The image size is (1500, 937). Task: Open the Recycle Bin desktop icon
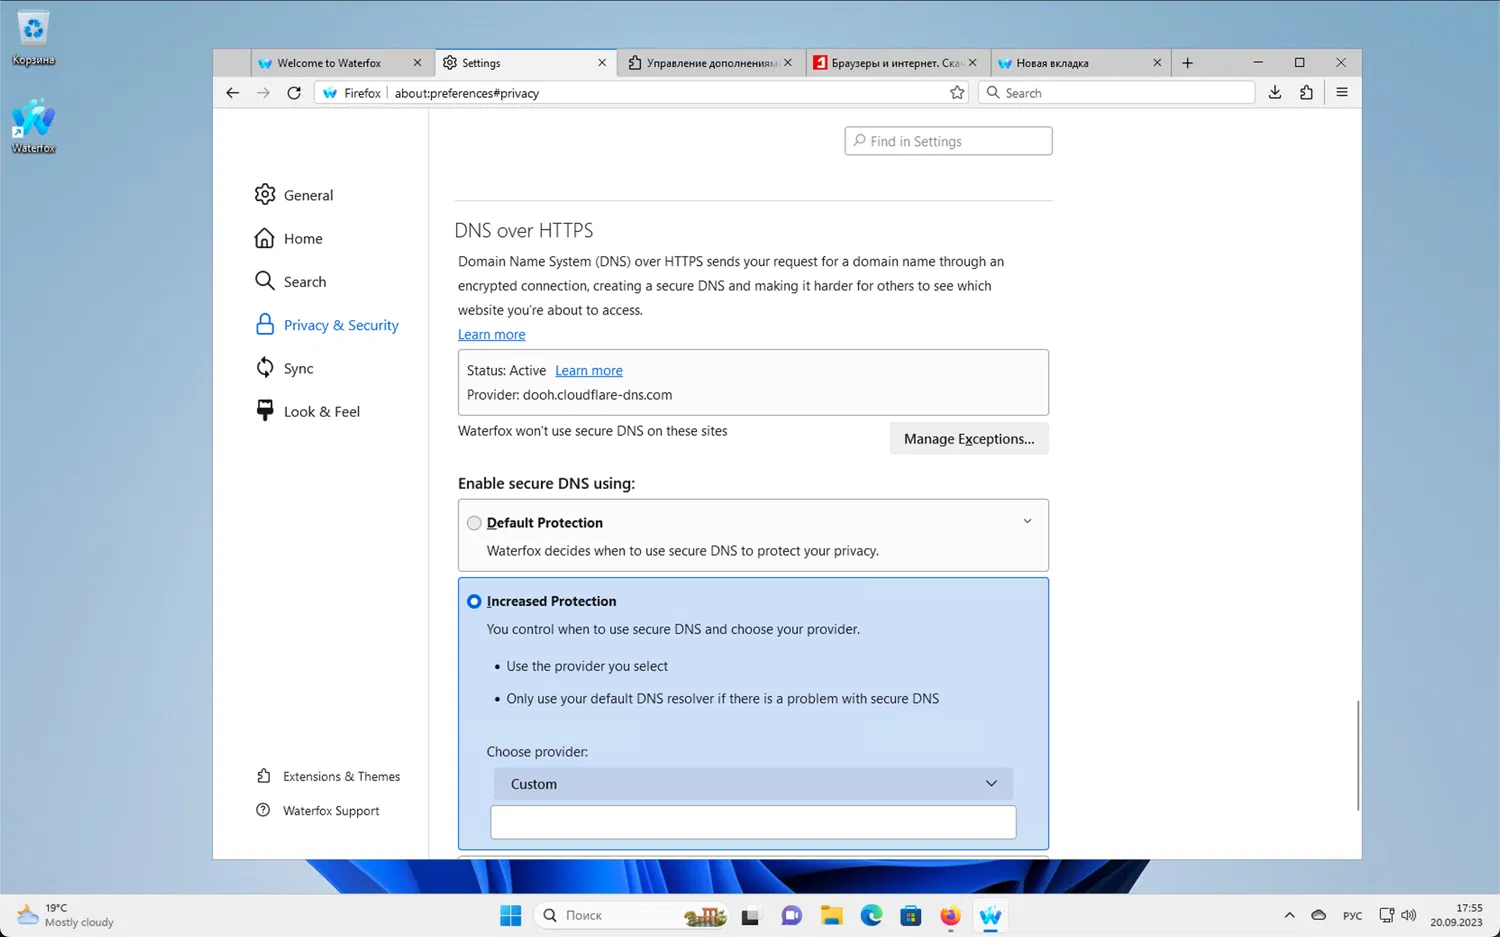coord(33,39)
